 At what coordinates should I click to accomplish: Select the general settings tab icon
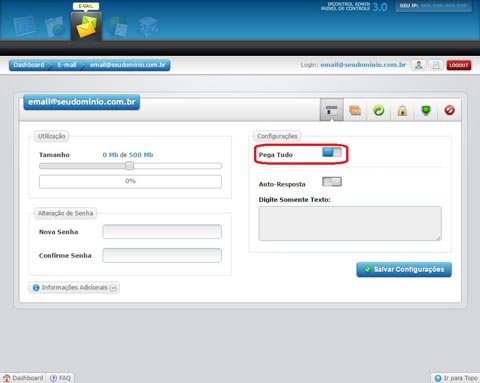tap(332, 110)
